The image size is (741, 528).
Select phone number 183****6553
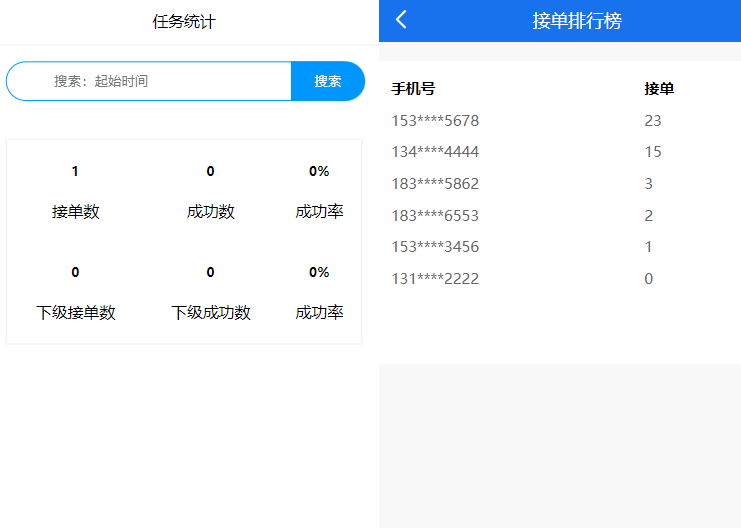435,216
